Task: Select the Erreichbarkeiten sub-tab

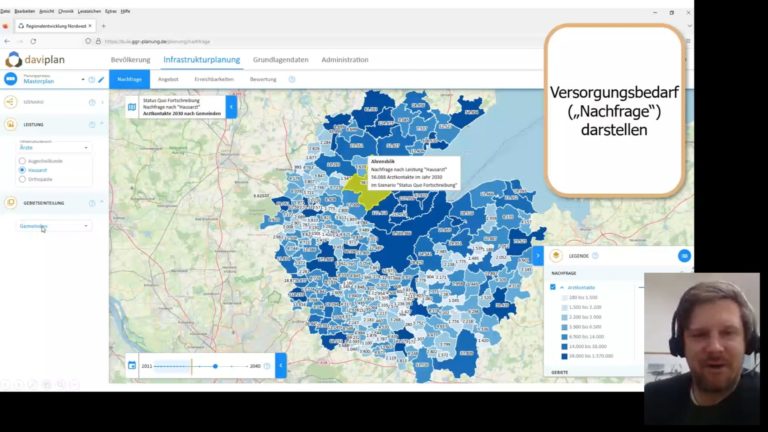Action: pyautogui.click(x=214, y=79)
